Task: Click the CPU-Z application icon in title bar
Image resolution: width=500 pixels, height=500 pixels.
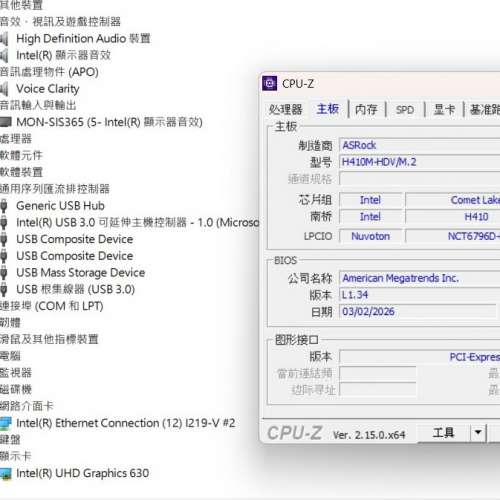Action: pos(269,83)
